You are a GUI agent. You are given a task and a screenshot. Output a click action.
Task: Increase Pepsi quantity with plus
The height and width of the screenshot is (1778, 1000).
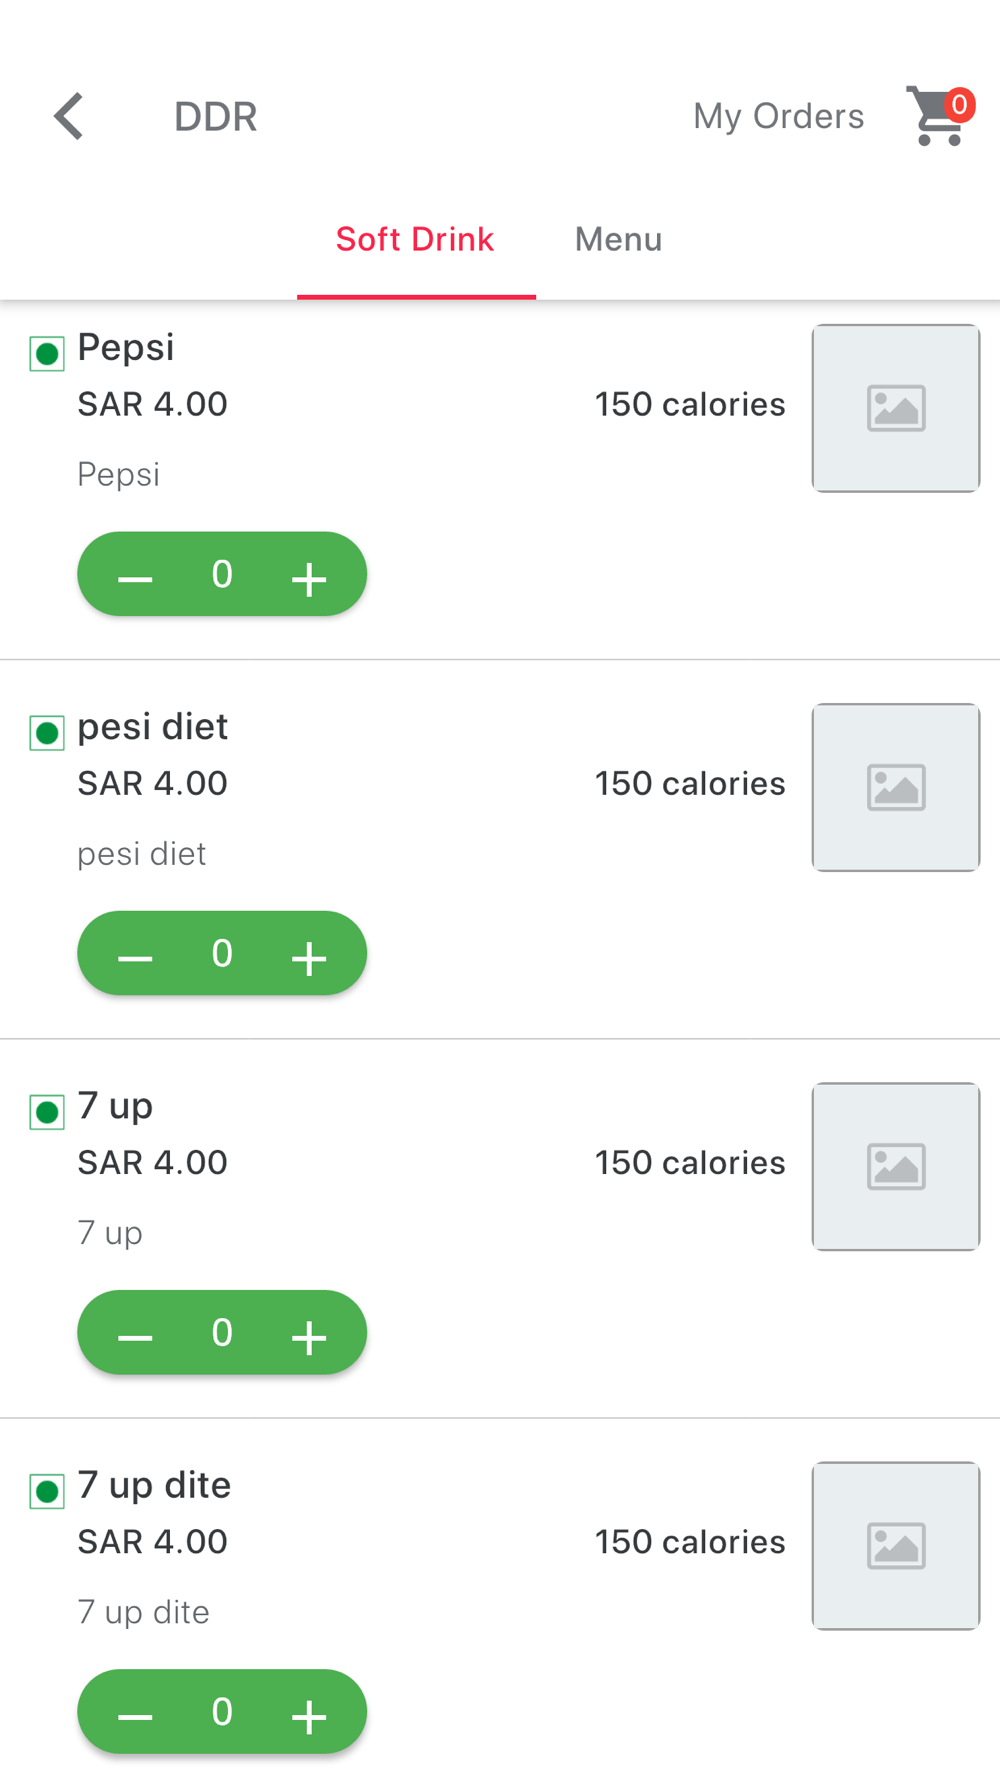(309, 578)
